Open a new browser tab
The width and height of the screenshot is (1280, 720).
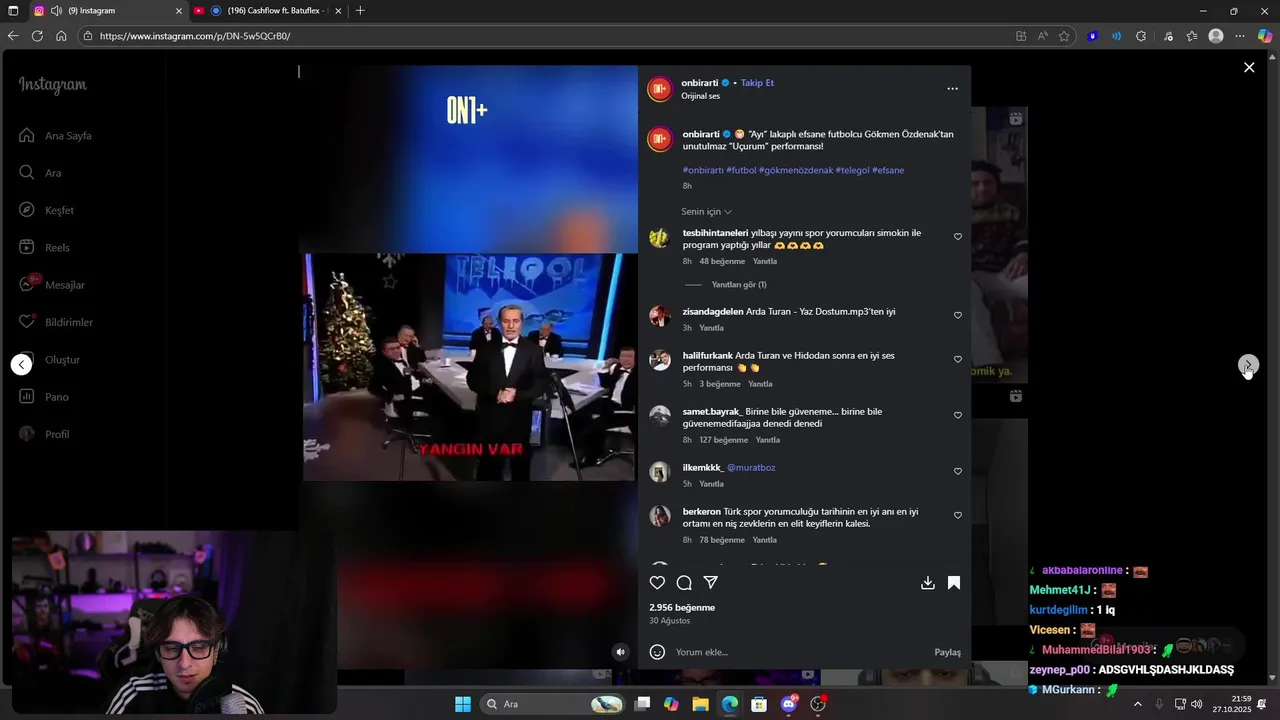coord(360,11)
